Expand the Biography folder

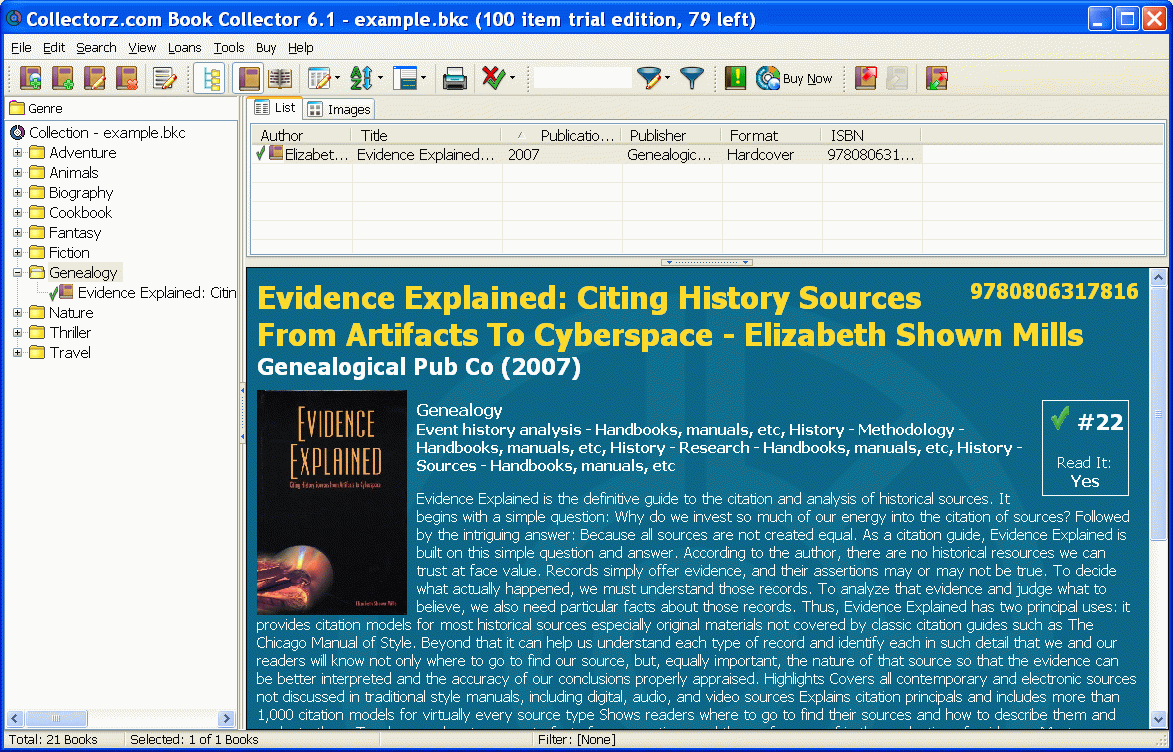coord(17,192)
